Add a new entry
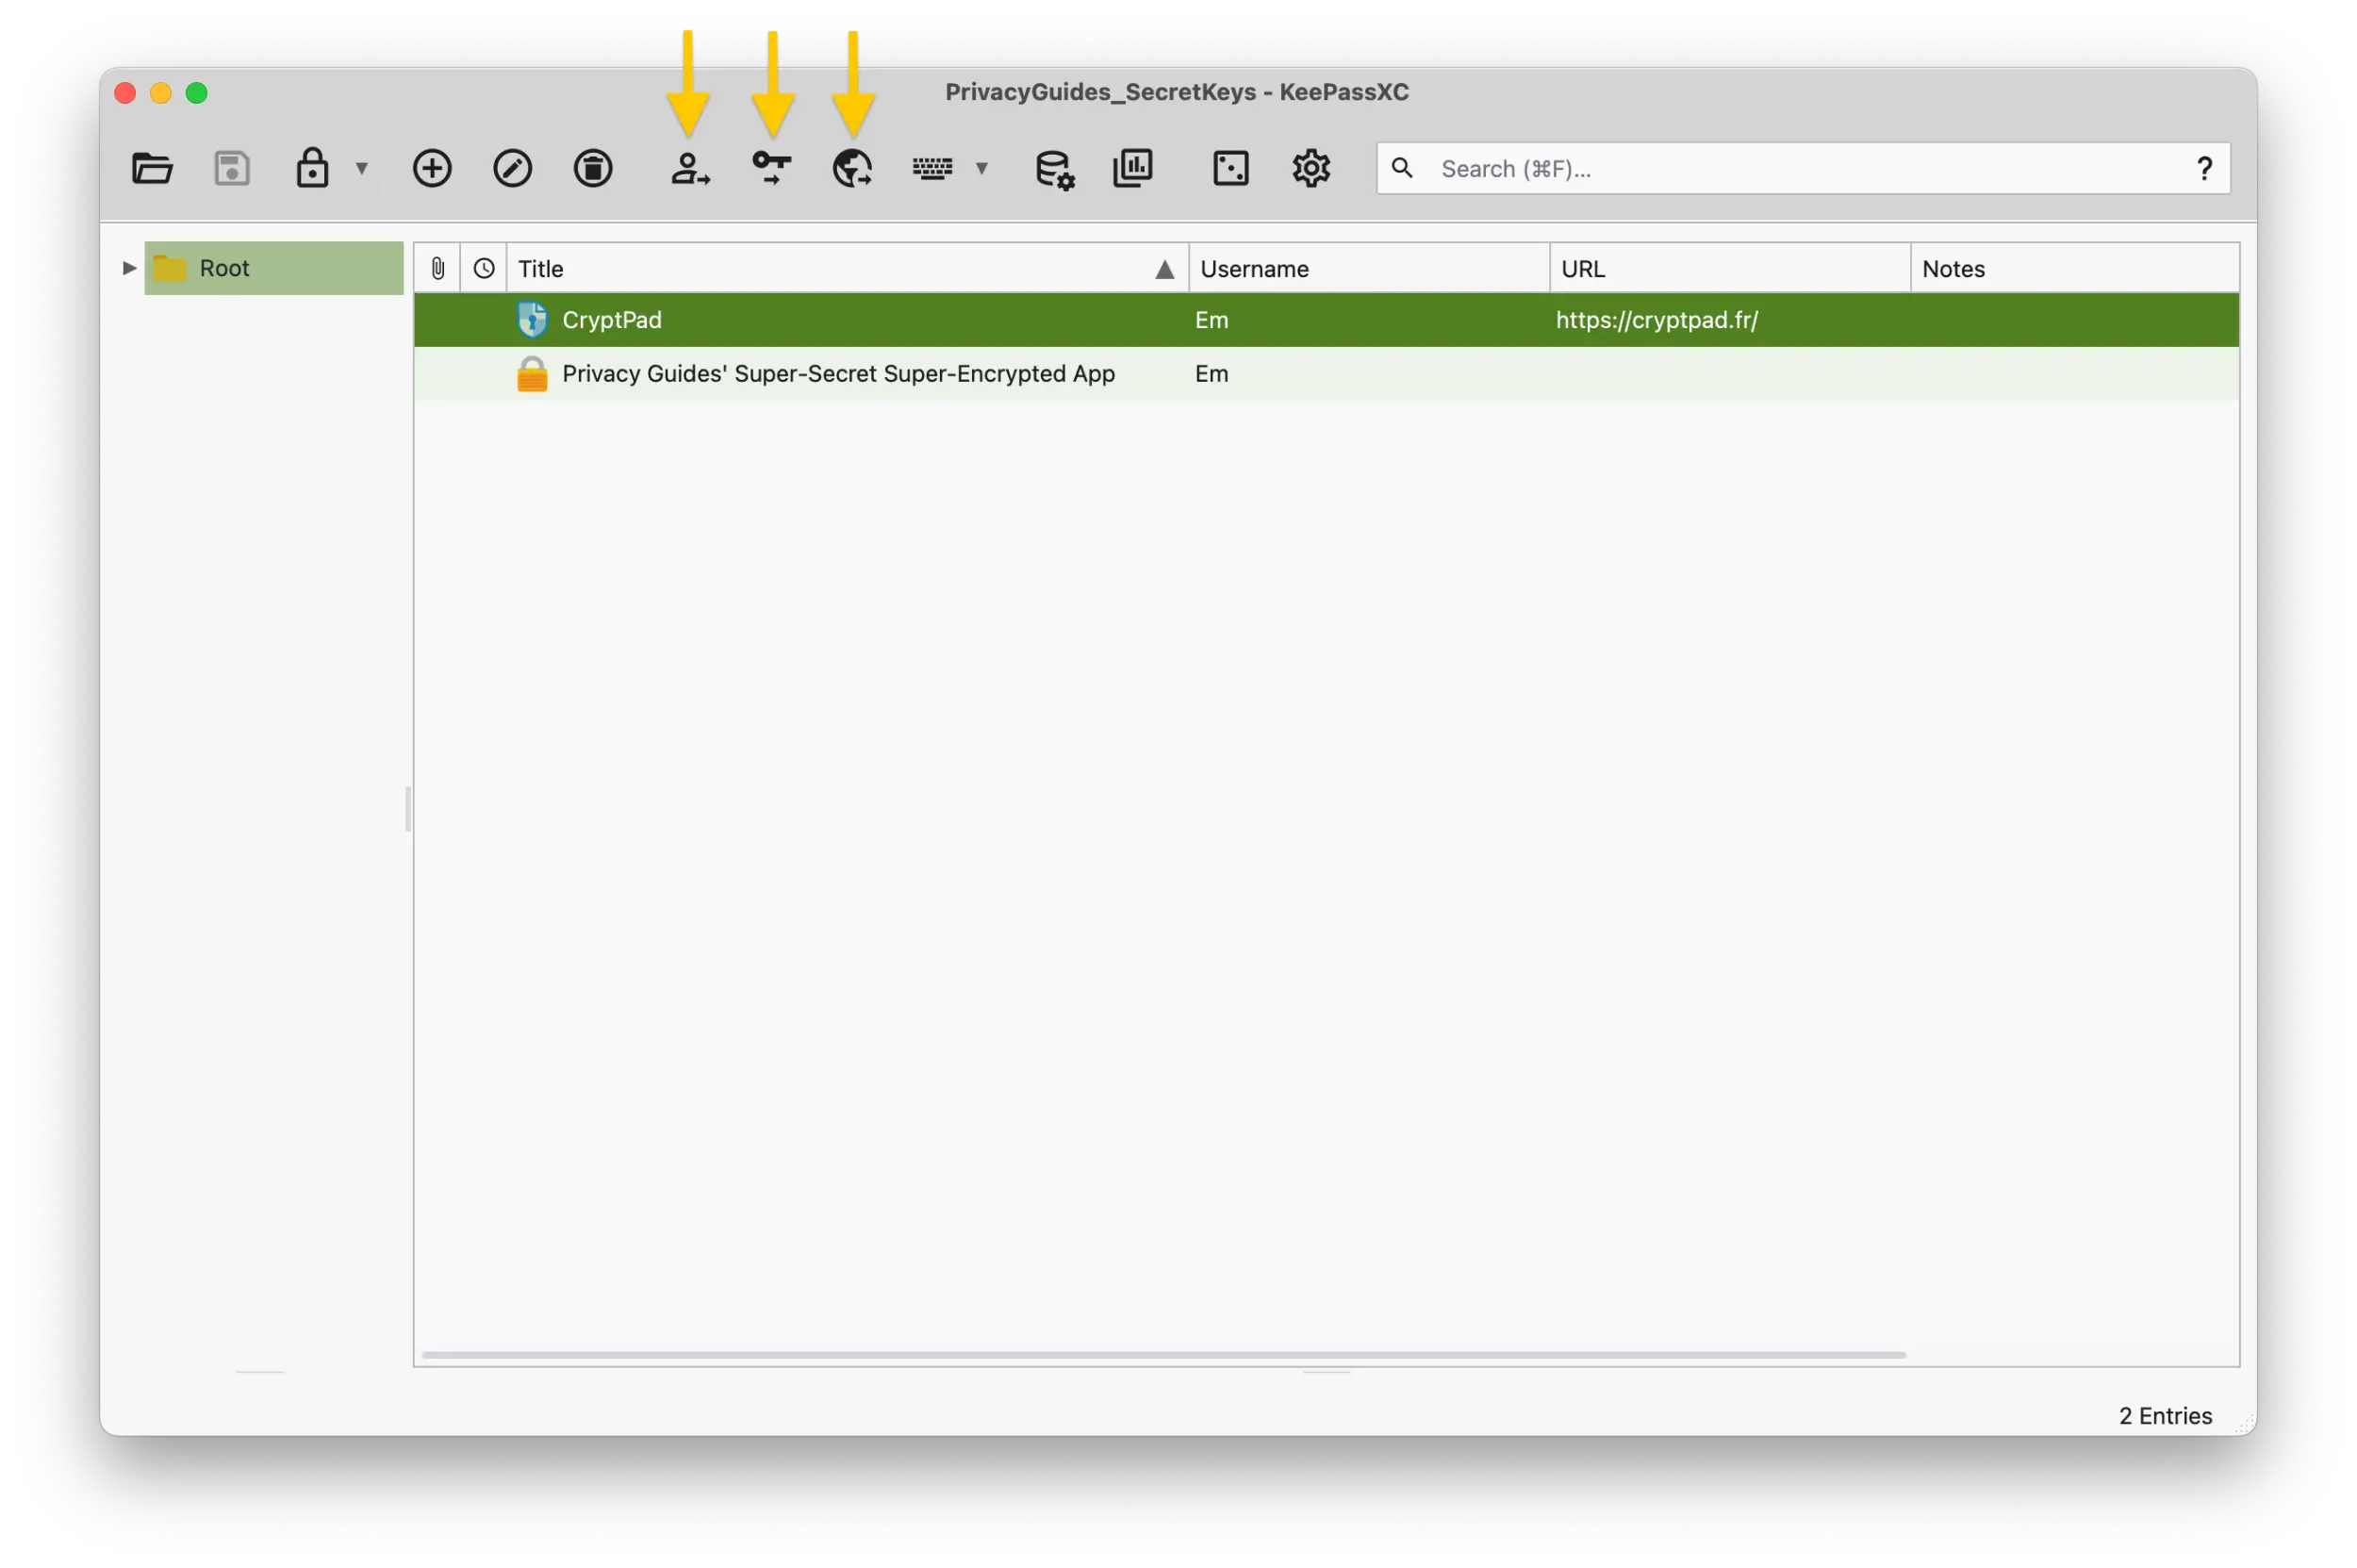Screen dimensions: 2357x1568 point(432,168)
